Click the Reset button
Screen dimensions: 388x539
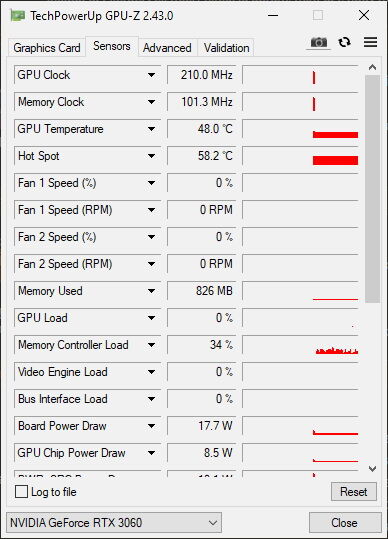354,492
